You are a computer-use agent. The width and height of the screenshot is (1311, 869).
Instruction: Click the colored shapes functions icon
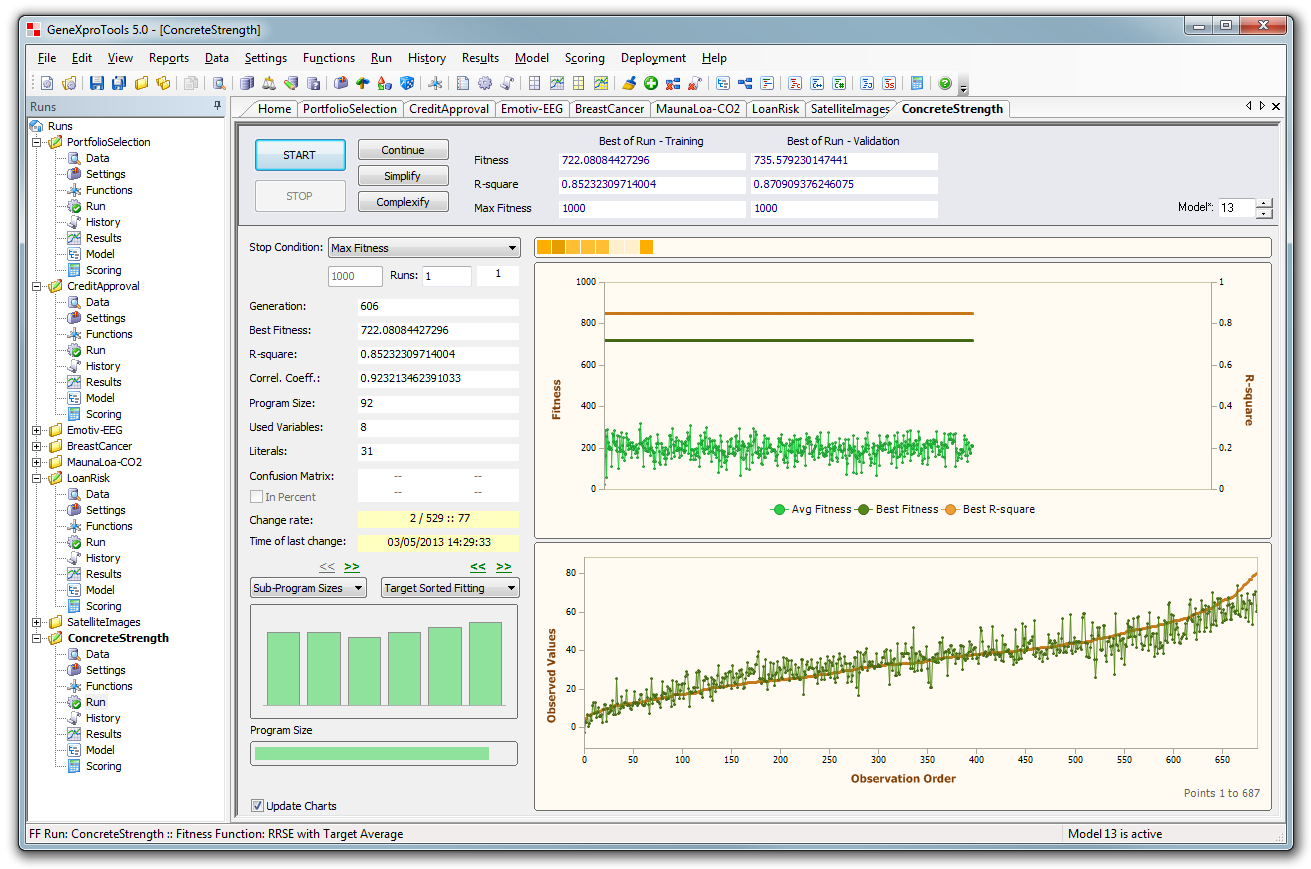[x=384, y=84]
